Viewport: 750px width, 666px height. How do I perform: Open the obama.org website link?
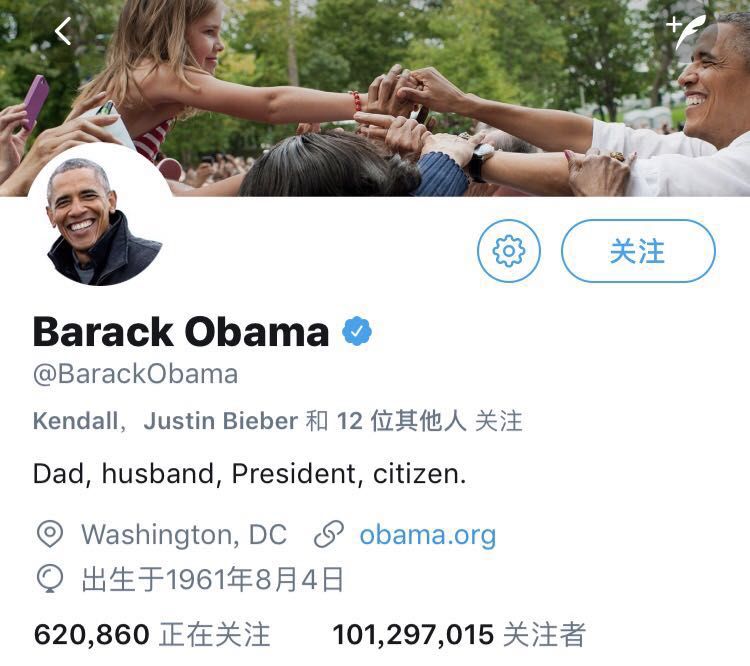[428, 535]
